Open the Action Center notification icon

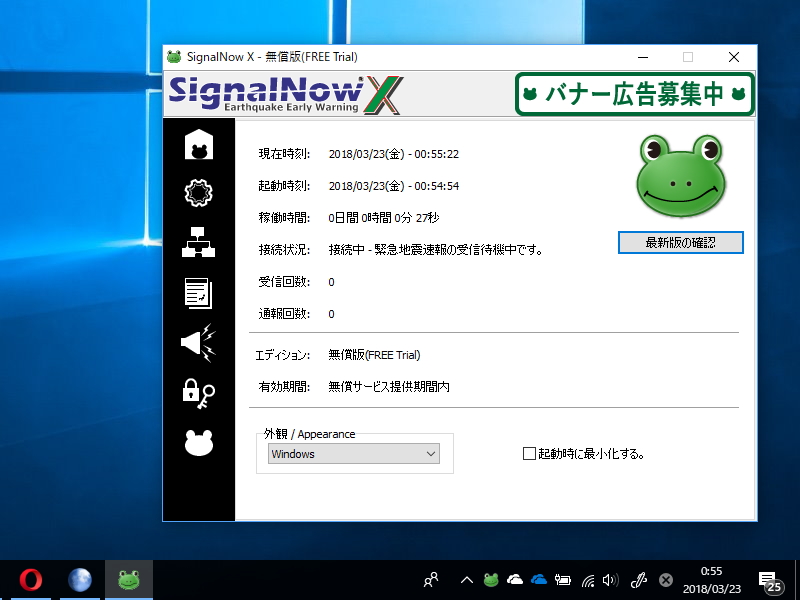click(x=767, y=579)
